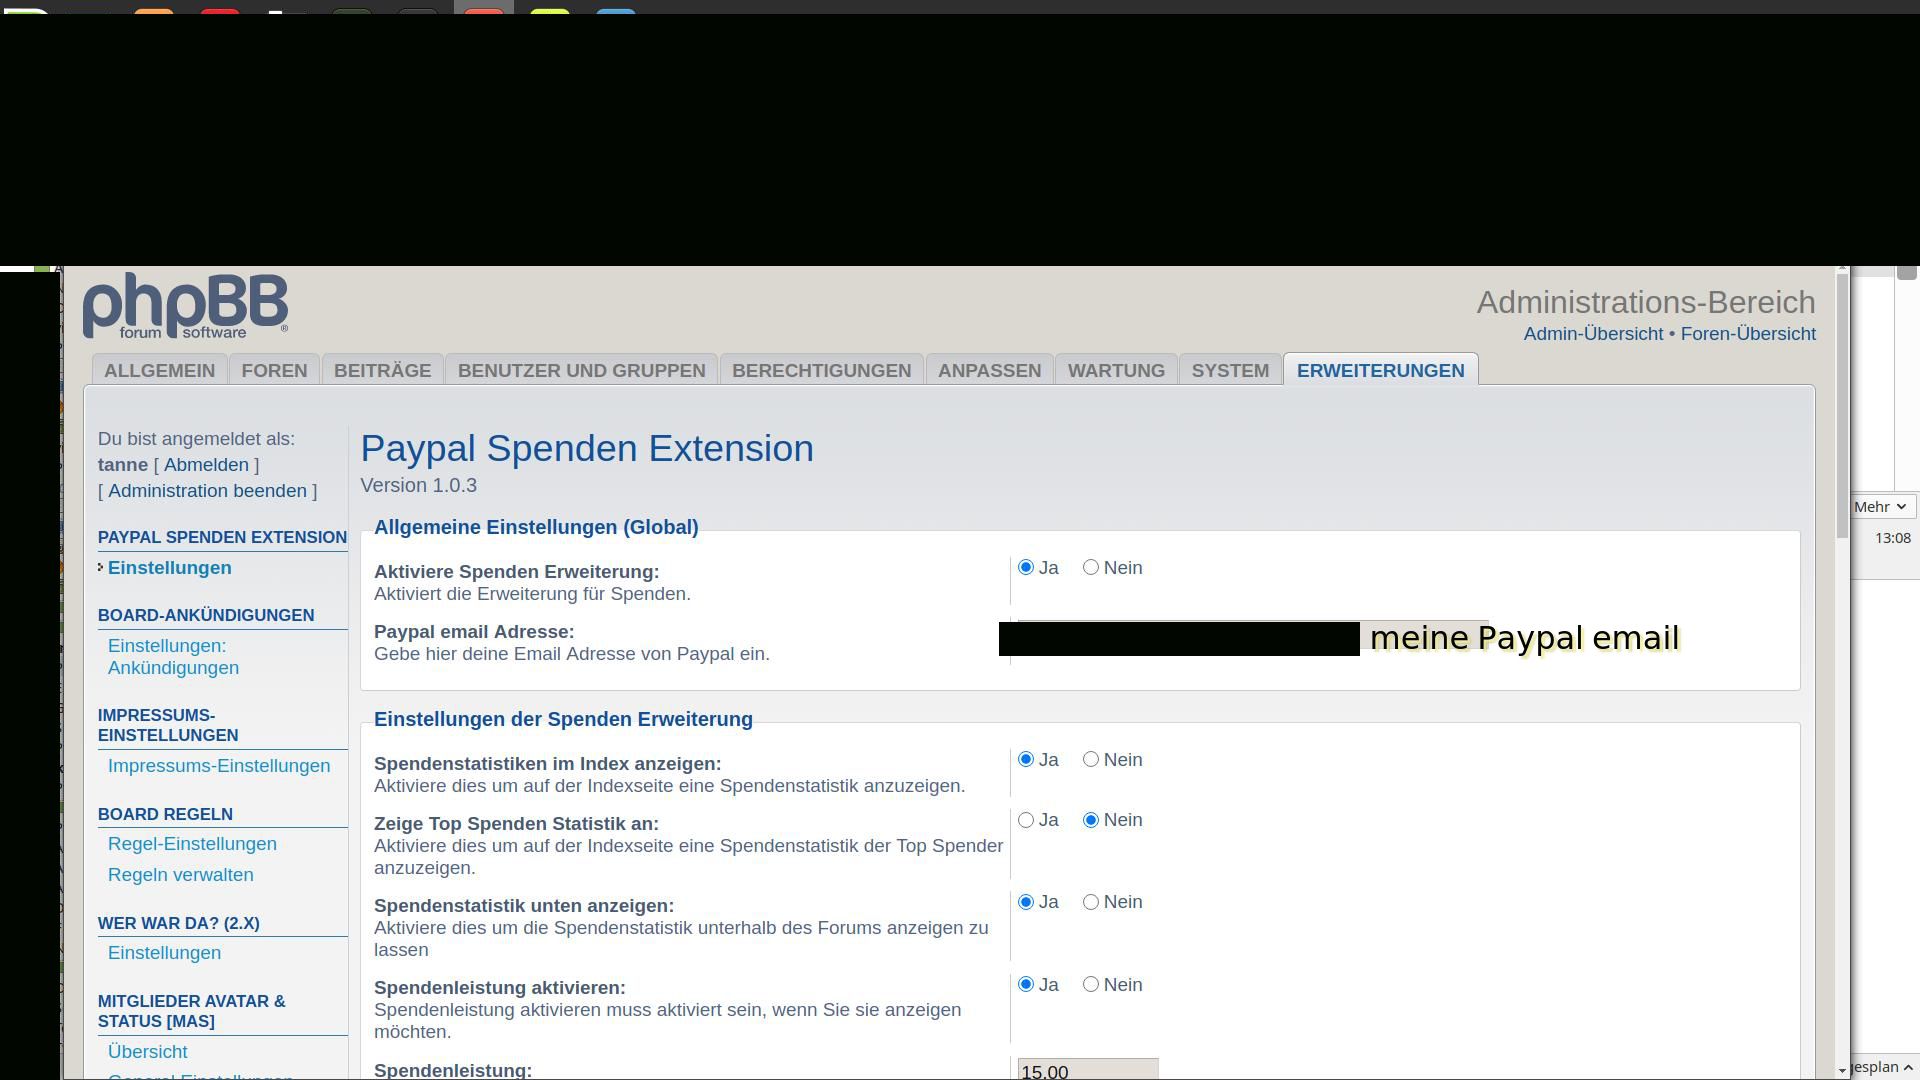This screenshot has height=1080, width=1920.
Task: Open Einstellungen under Wer war da?
Action: (164, 953)
